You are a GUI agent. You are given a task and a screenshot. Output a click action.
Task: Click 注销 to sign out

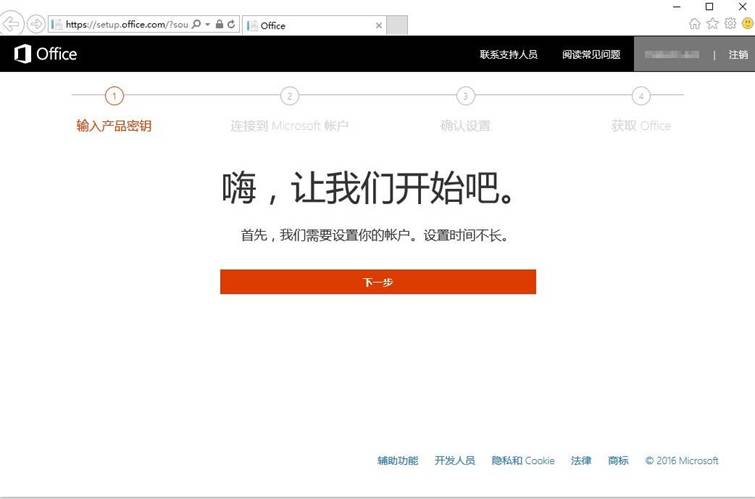tap(738, 54)
